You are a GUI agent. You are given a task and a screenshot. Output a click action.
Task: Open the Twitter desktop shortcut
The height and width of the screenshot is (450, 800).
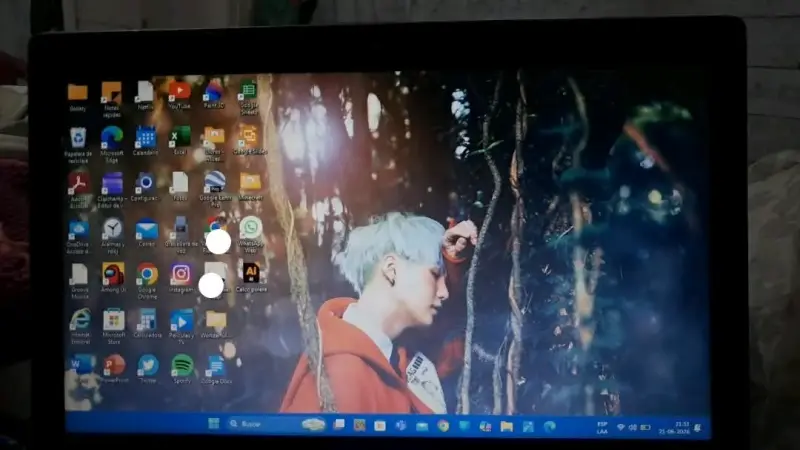(148, 369)
